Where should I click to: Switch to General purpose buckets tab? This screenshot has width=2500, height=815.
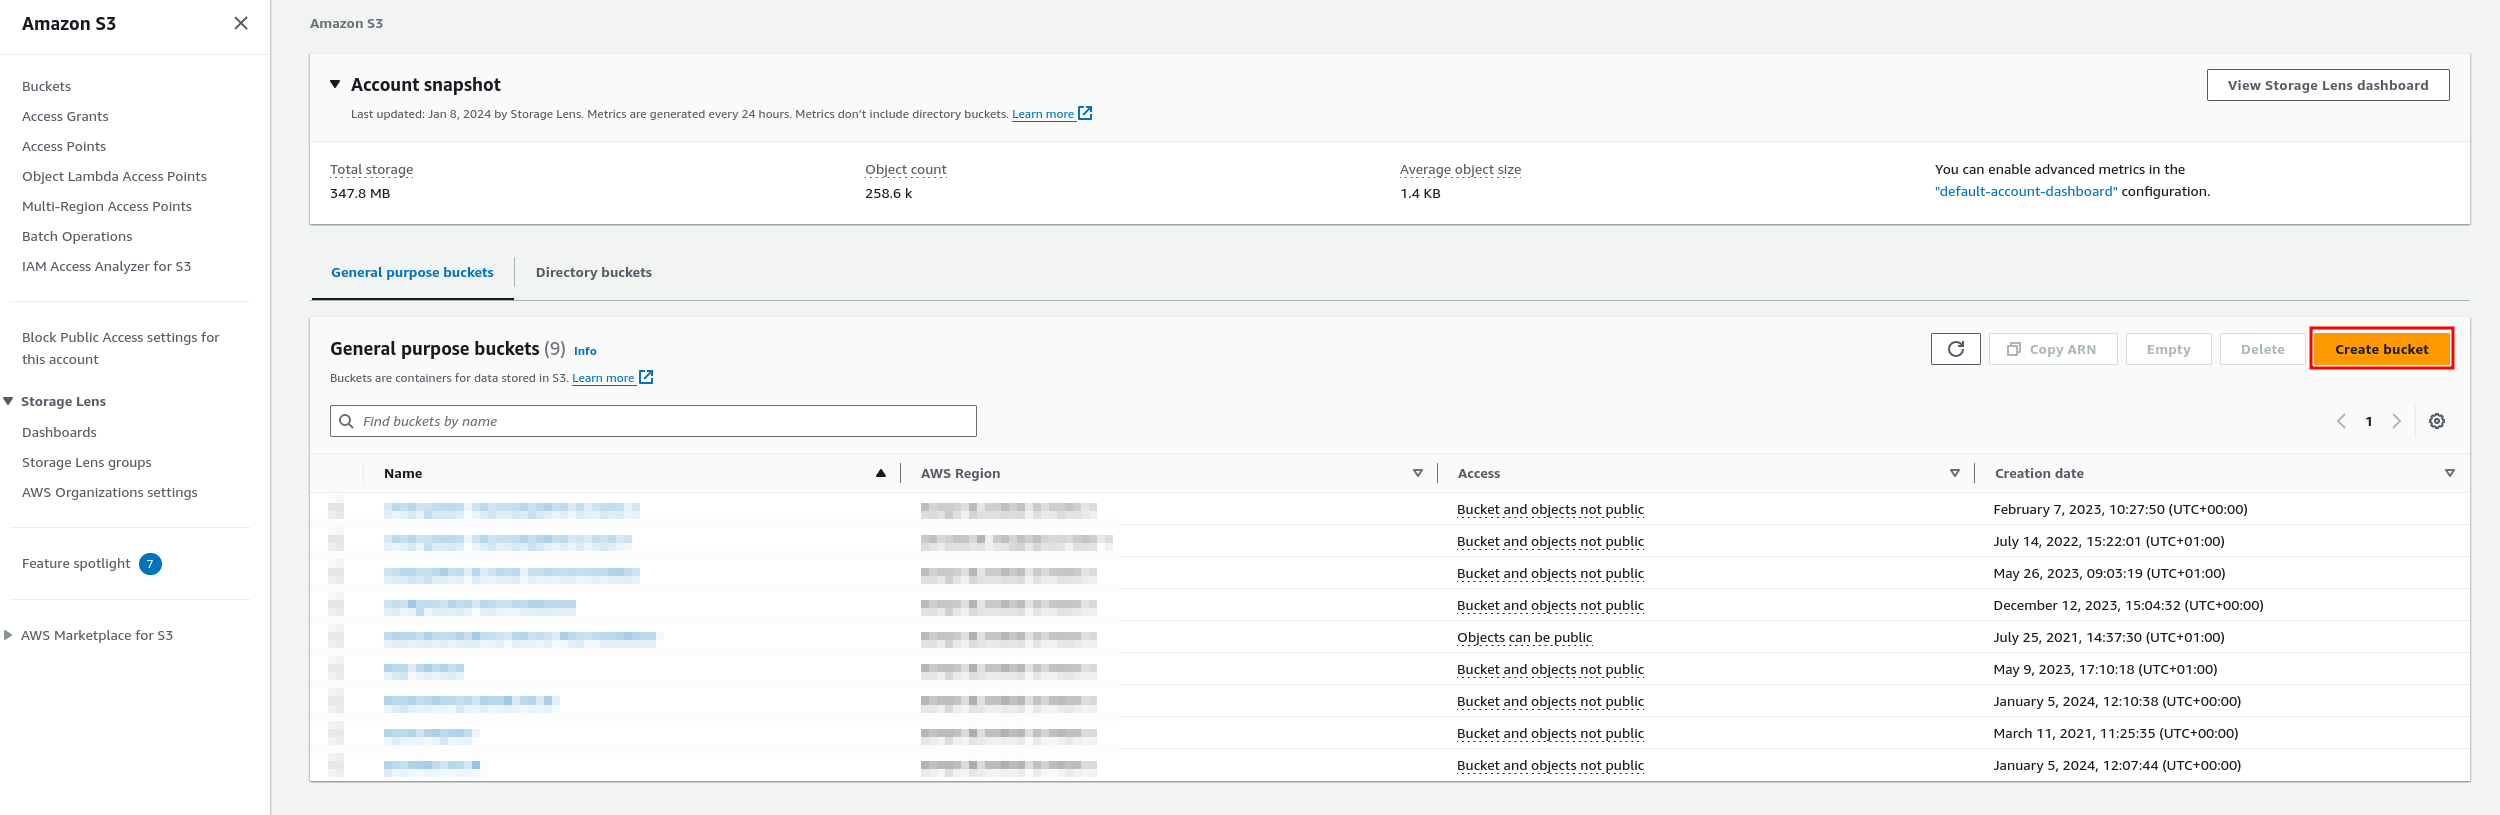click(x=412, y=272)
